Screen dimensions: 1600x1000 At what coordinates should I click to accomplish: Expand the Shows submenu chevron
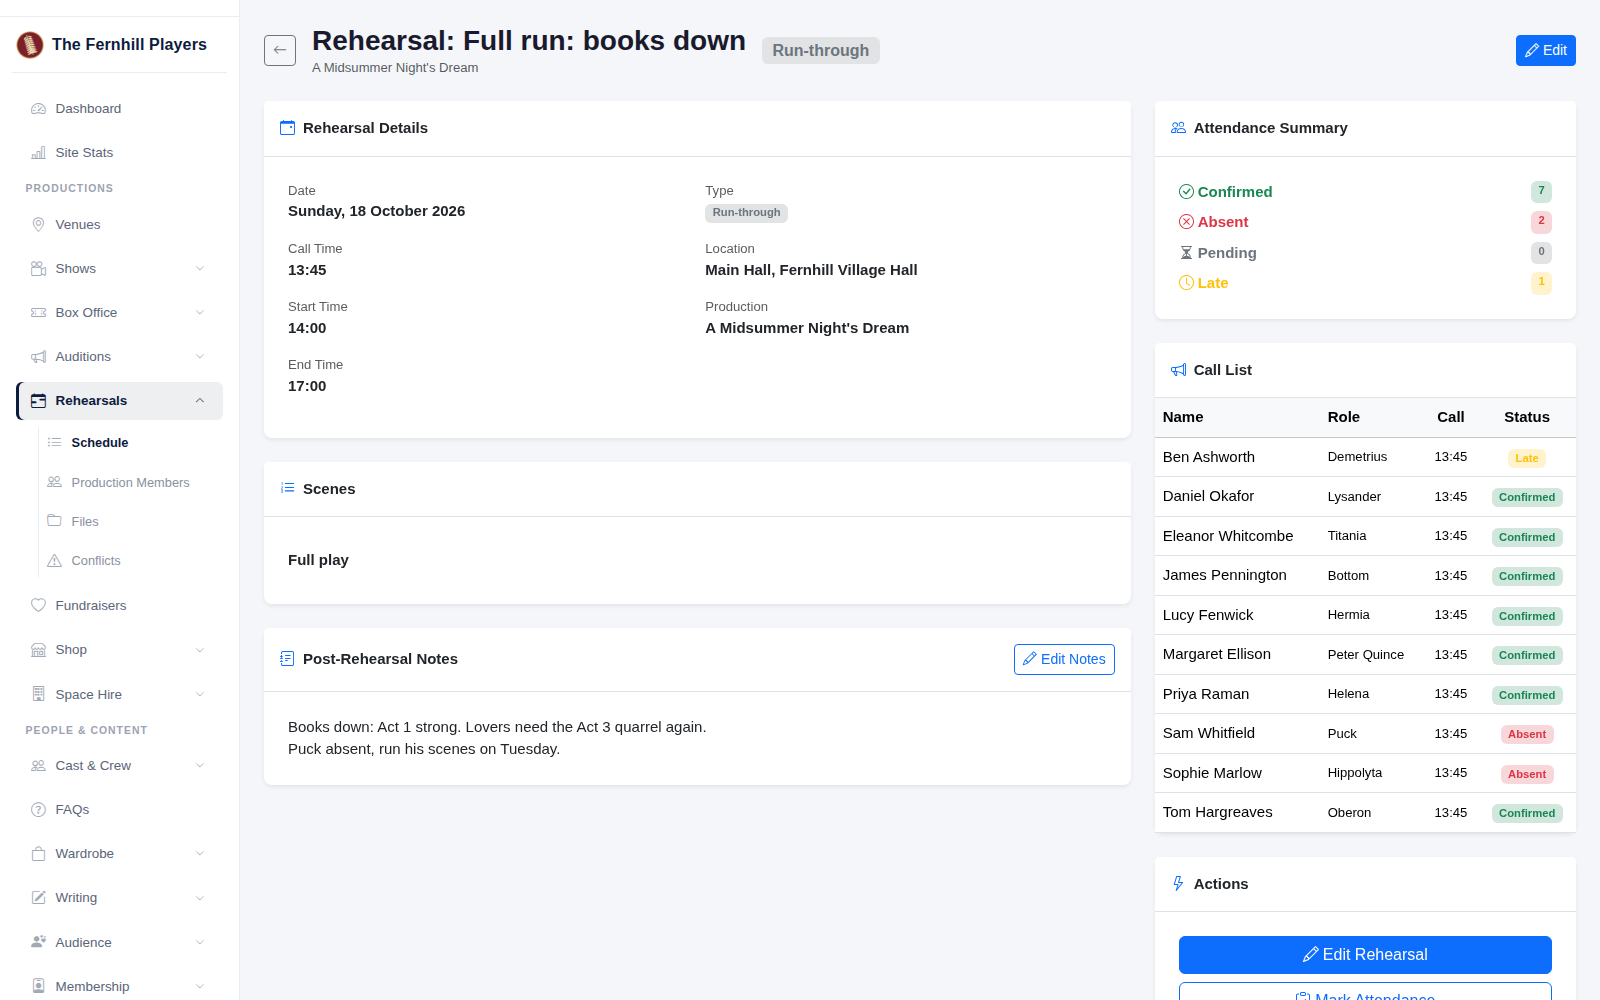200,269
